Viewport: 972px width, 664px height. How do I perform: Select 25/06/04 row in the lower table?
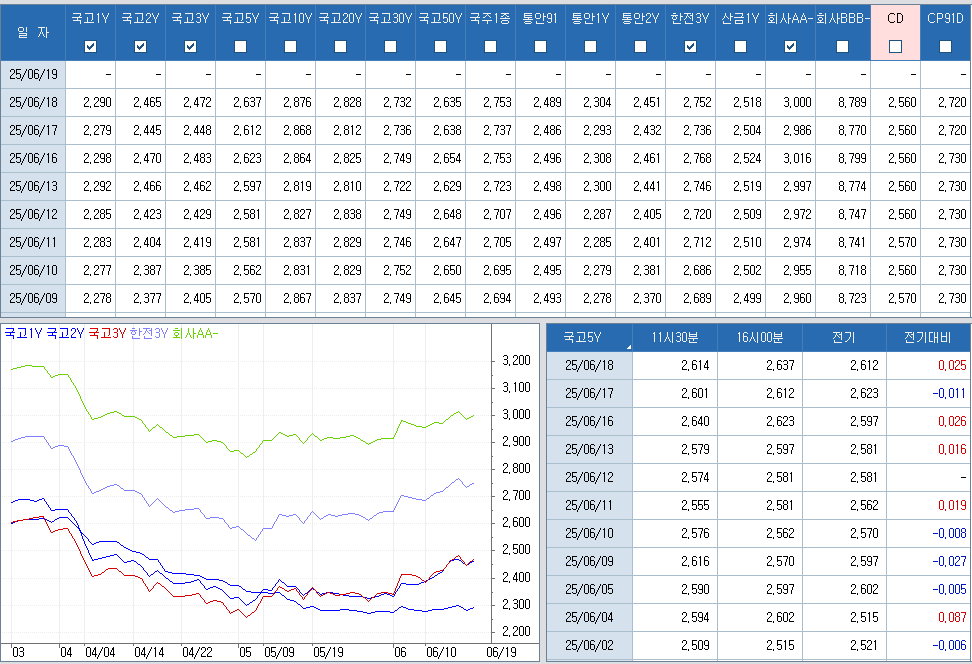point(590,617)
